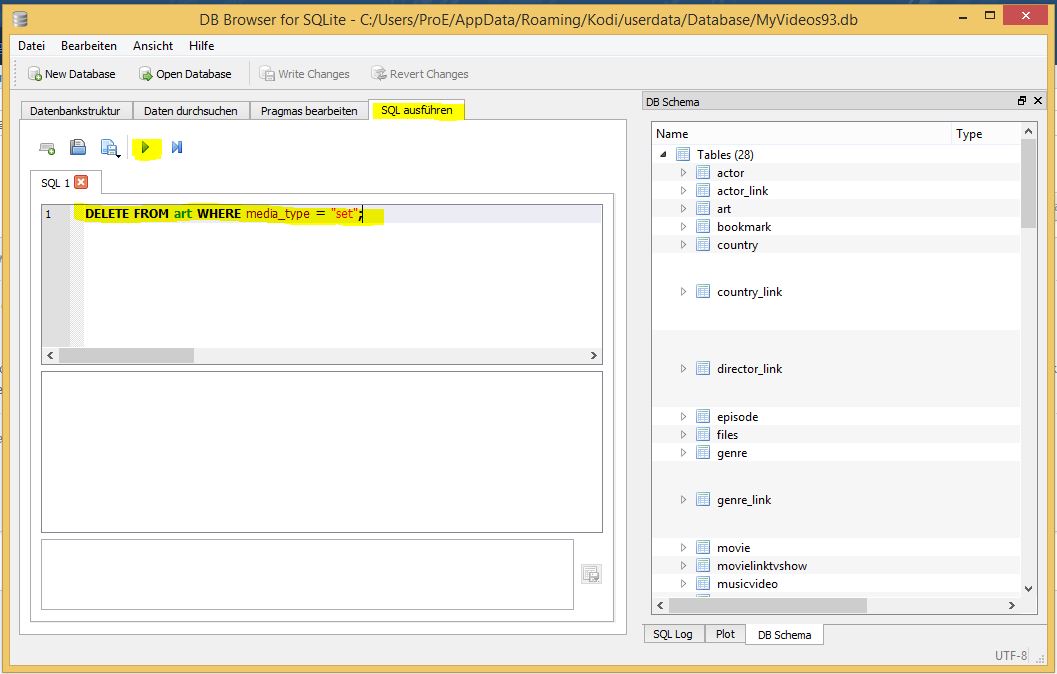Image resolution: width=1057 pixels, height=674 pixels.
Task: Expand the musicvideo table node
Action: [683, 584]
